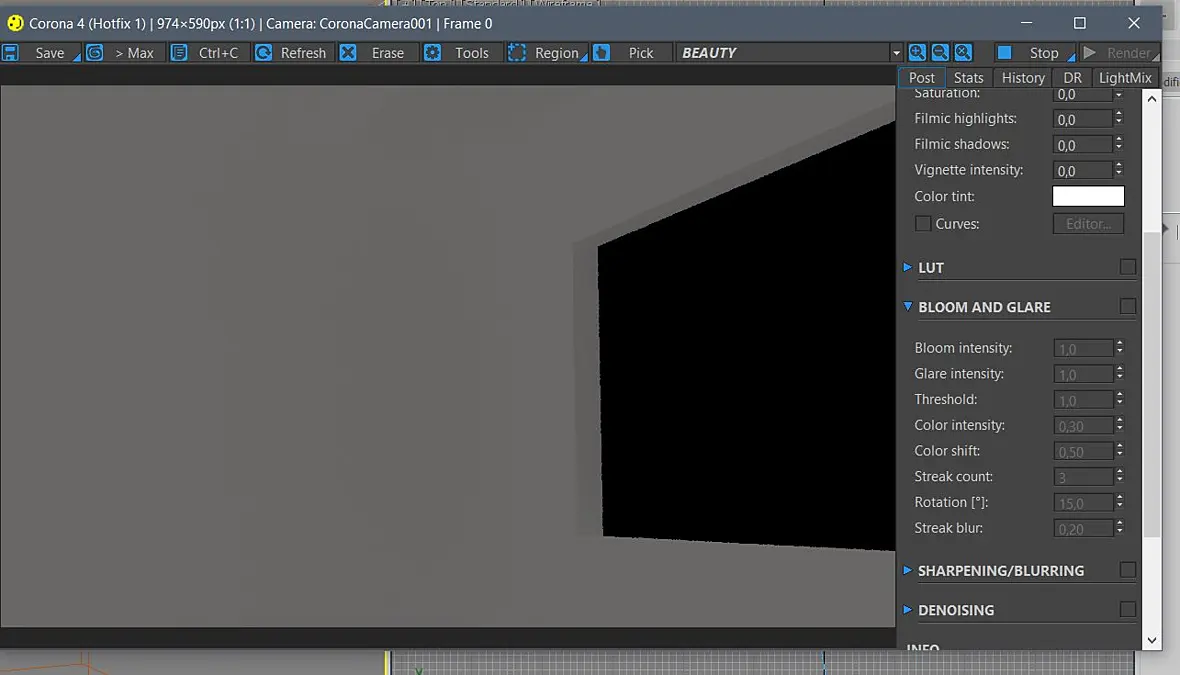This screenshot has height=675, width=1180.
Task: Click the zoom in magnifier icon
Action: (x=917, y=53)
